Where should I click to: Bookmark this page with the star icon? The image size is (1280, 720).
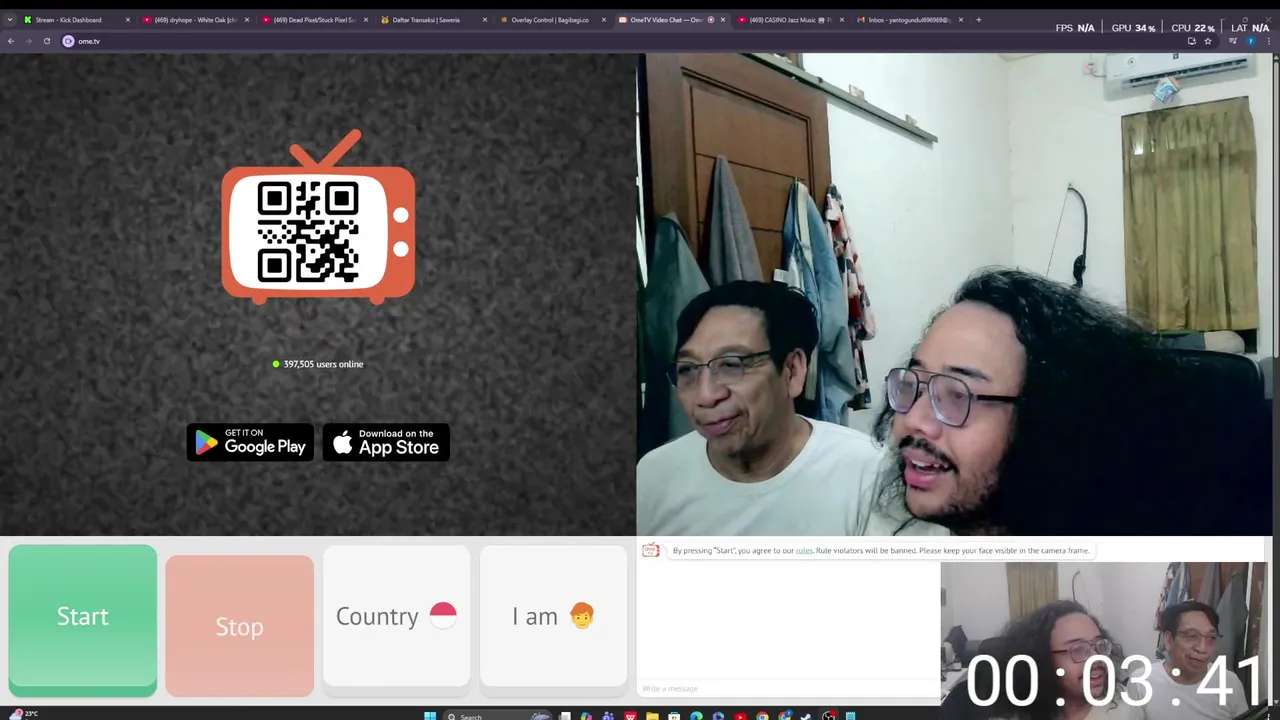click(x=1208, y=41)
